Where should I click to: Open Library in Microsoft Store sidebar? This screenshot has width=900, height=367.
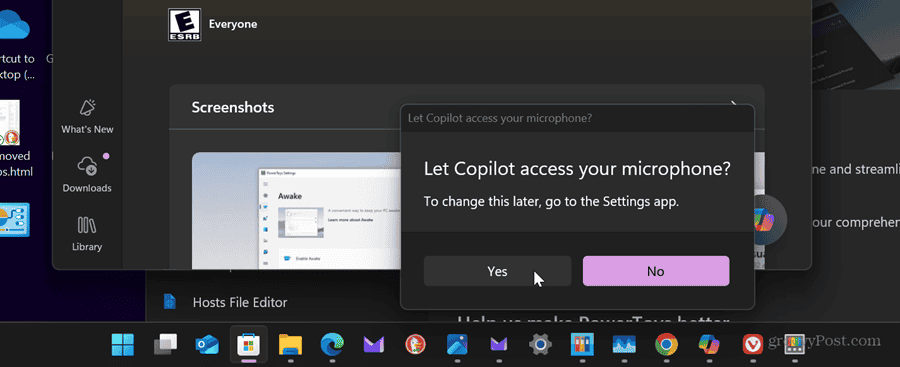[x=87, y=234]
